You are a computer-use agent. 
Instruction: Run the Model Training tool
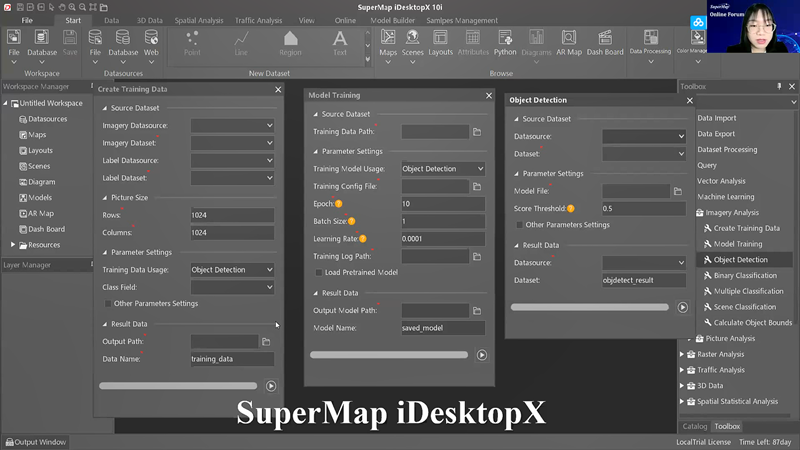tap(482, 355)
